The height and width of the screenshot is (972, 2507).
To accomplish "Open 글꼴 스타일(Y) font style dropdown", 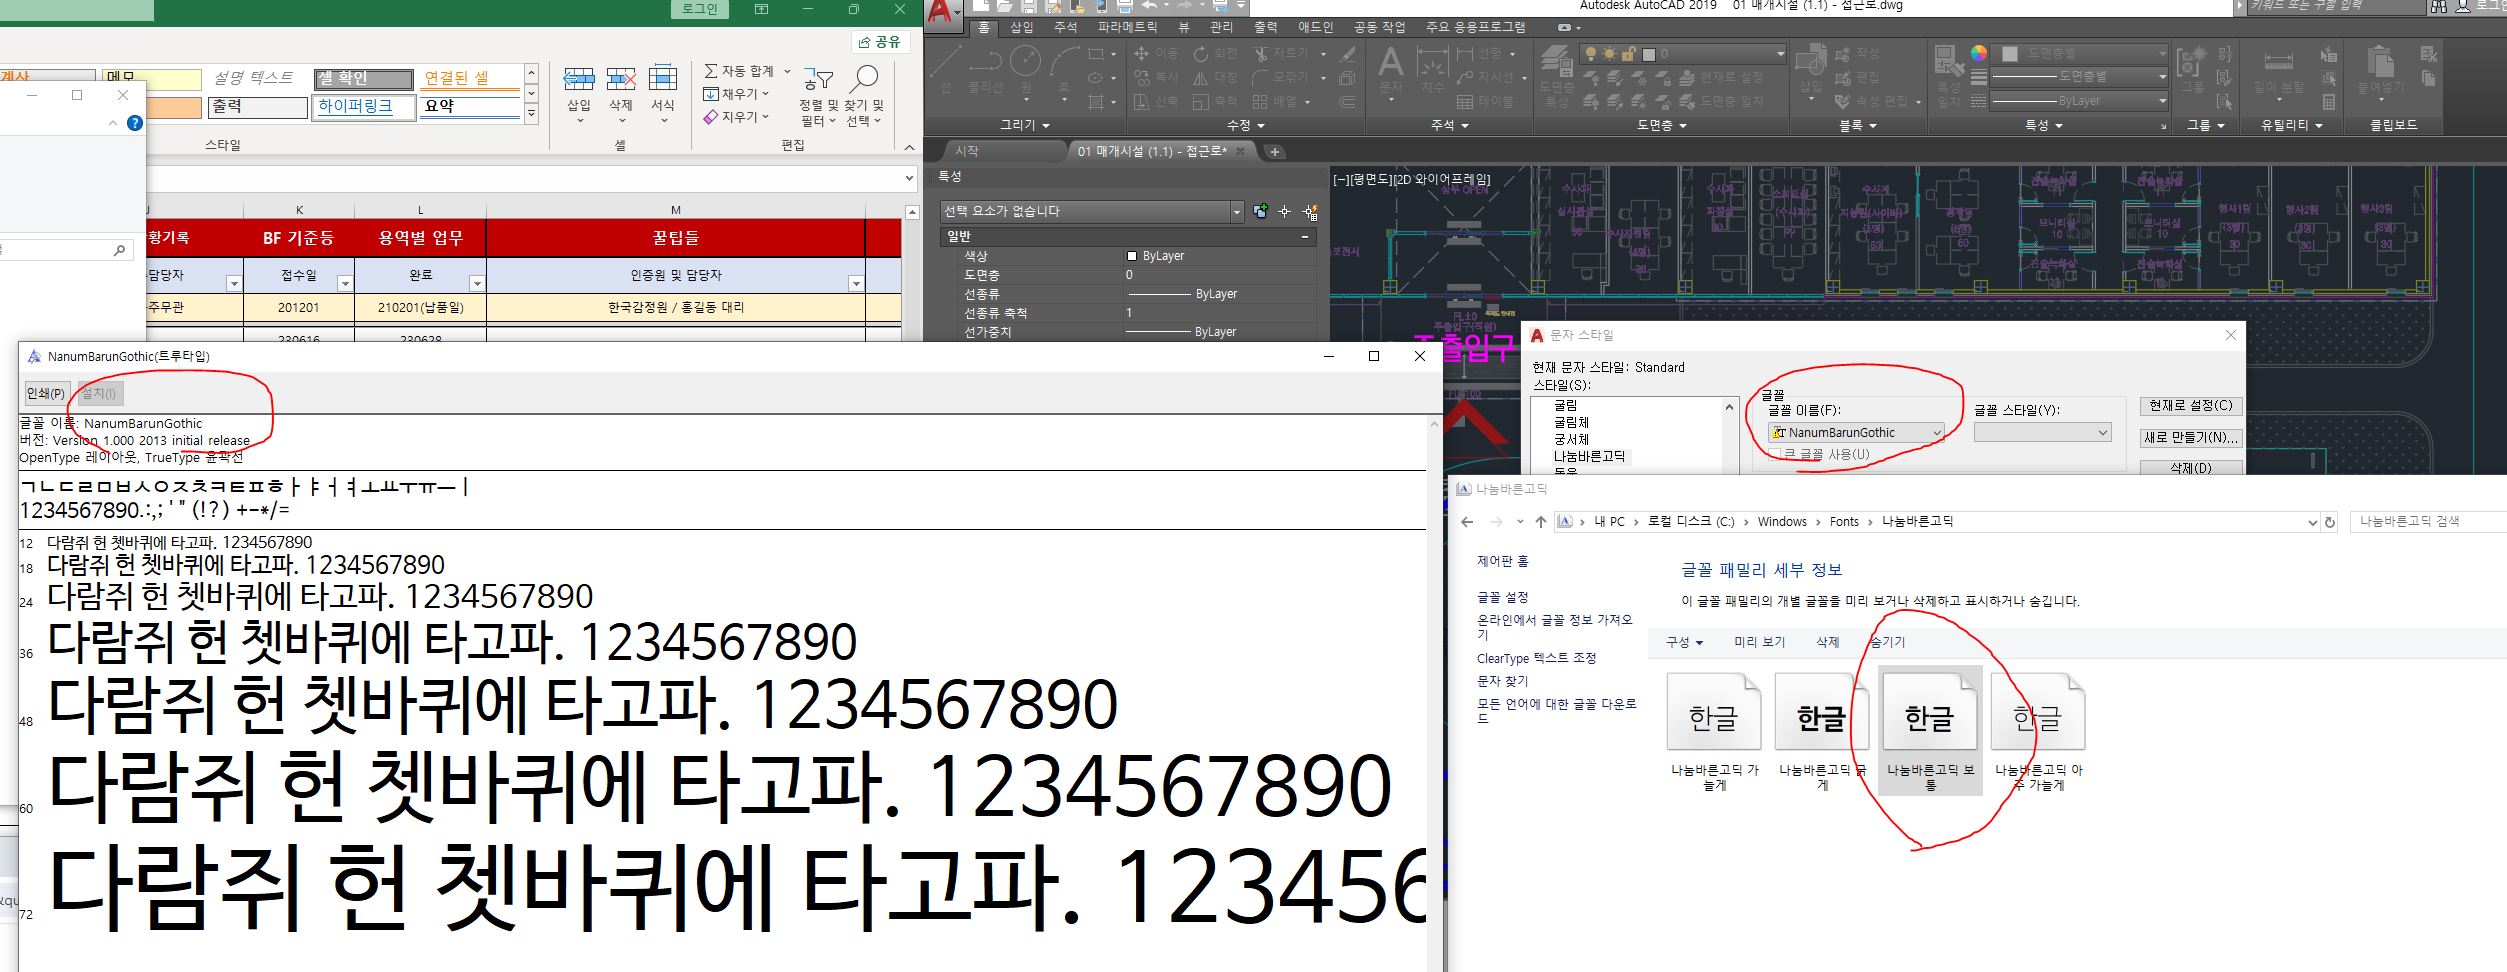I will tap(2042, 433).
